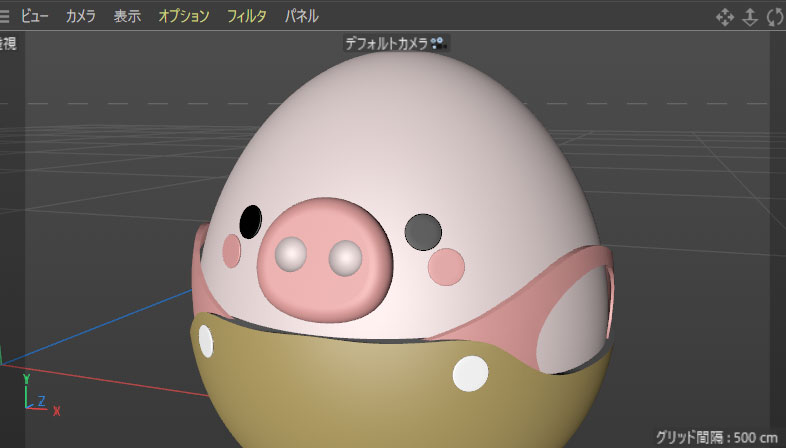Open the highlighted オプション menu
Viewport: 786px width, 448px height.
[184, 16]
